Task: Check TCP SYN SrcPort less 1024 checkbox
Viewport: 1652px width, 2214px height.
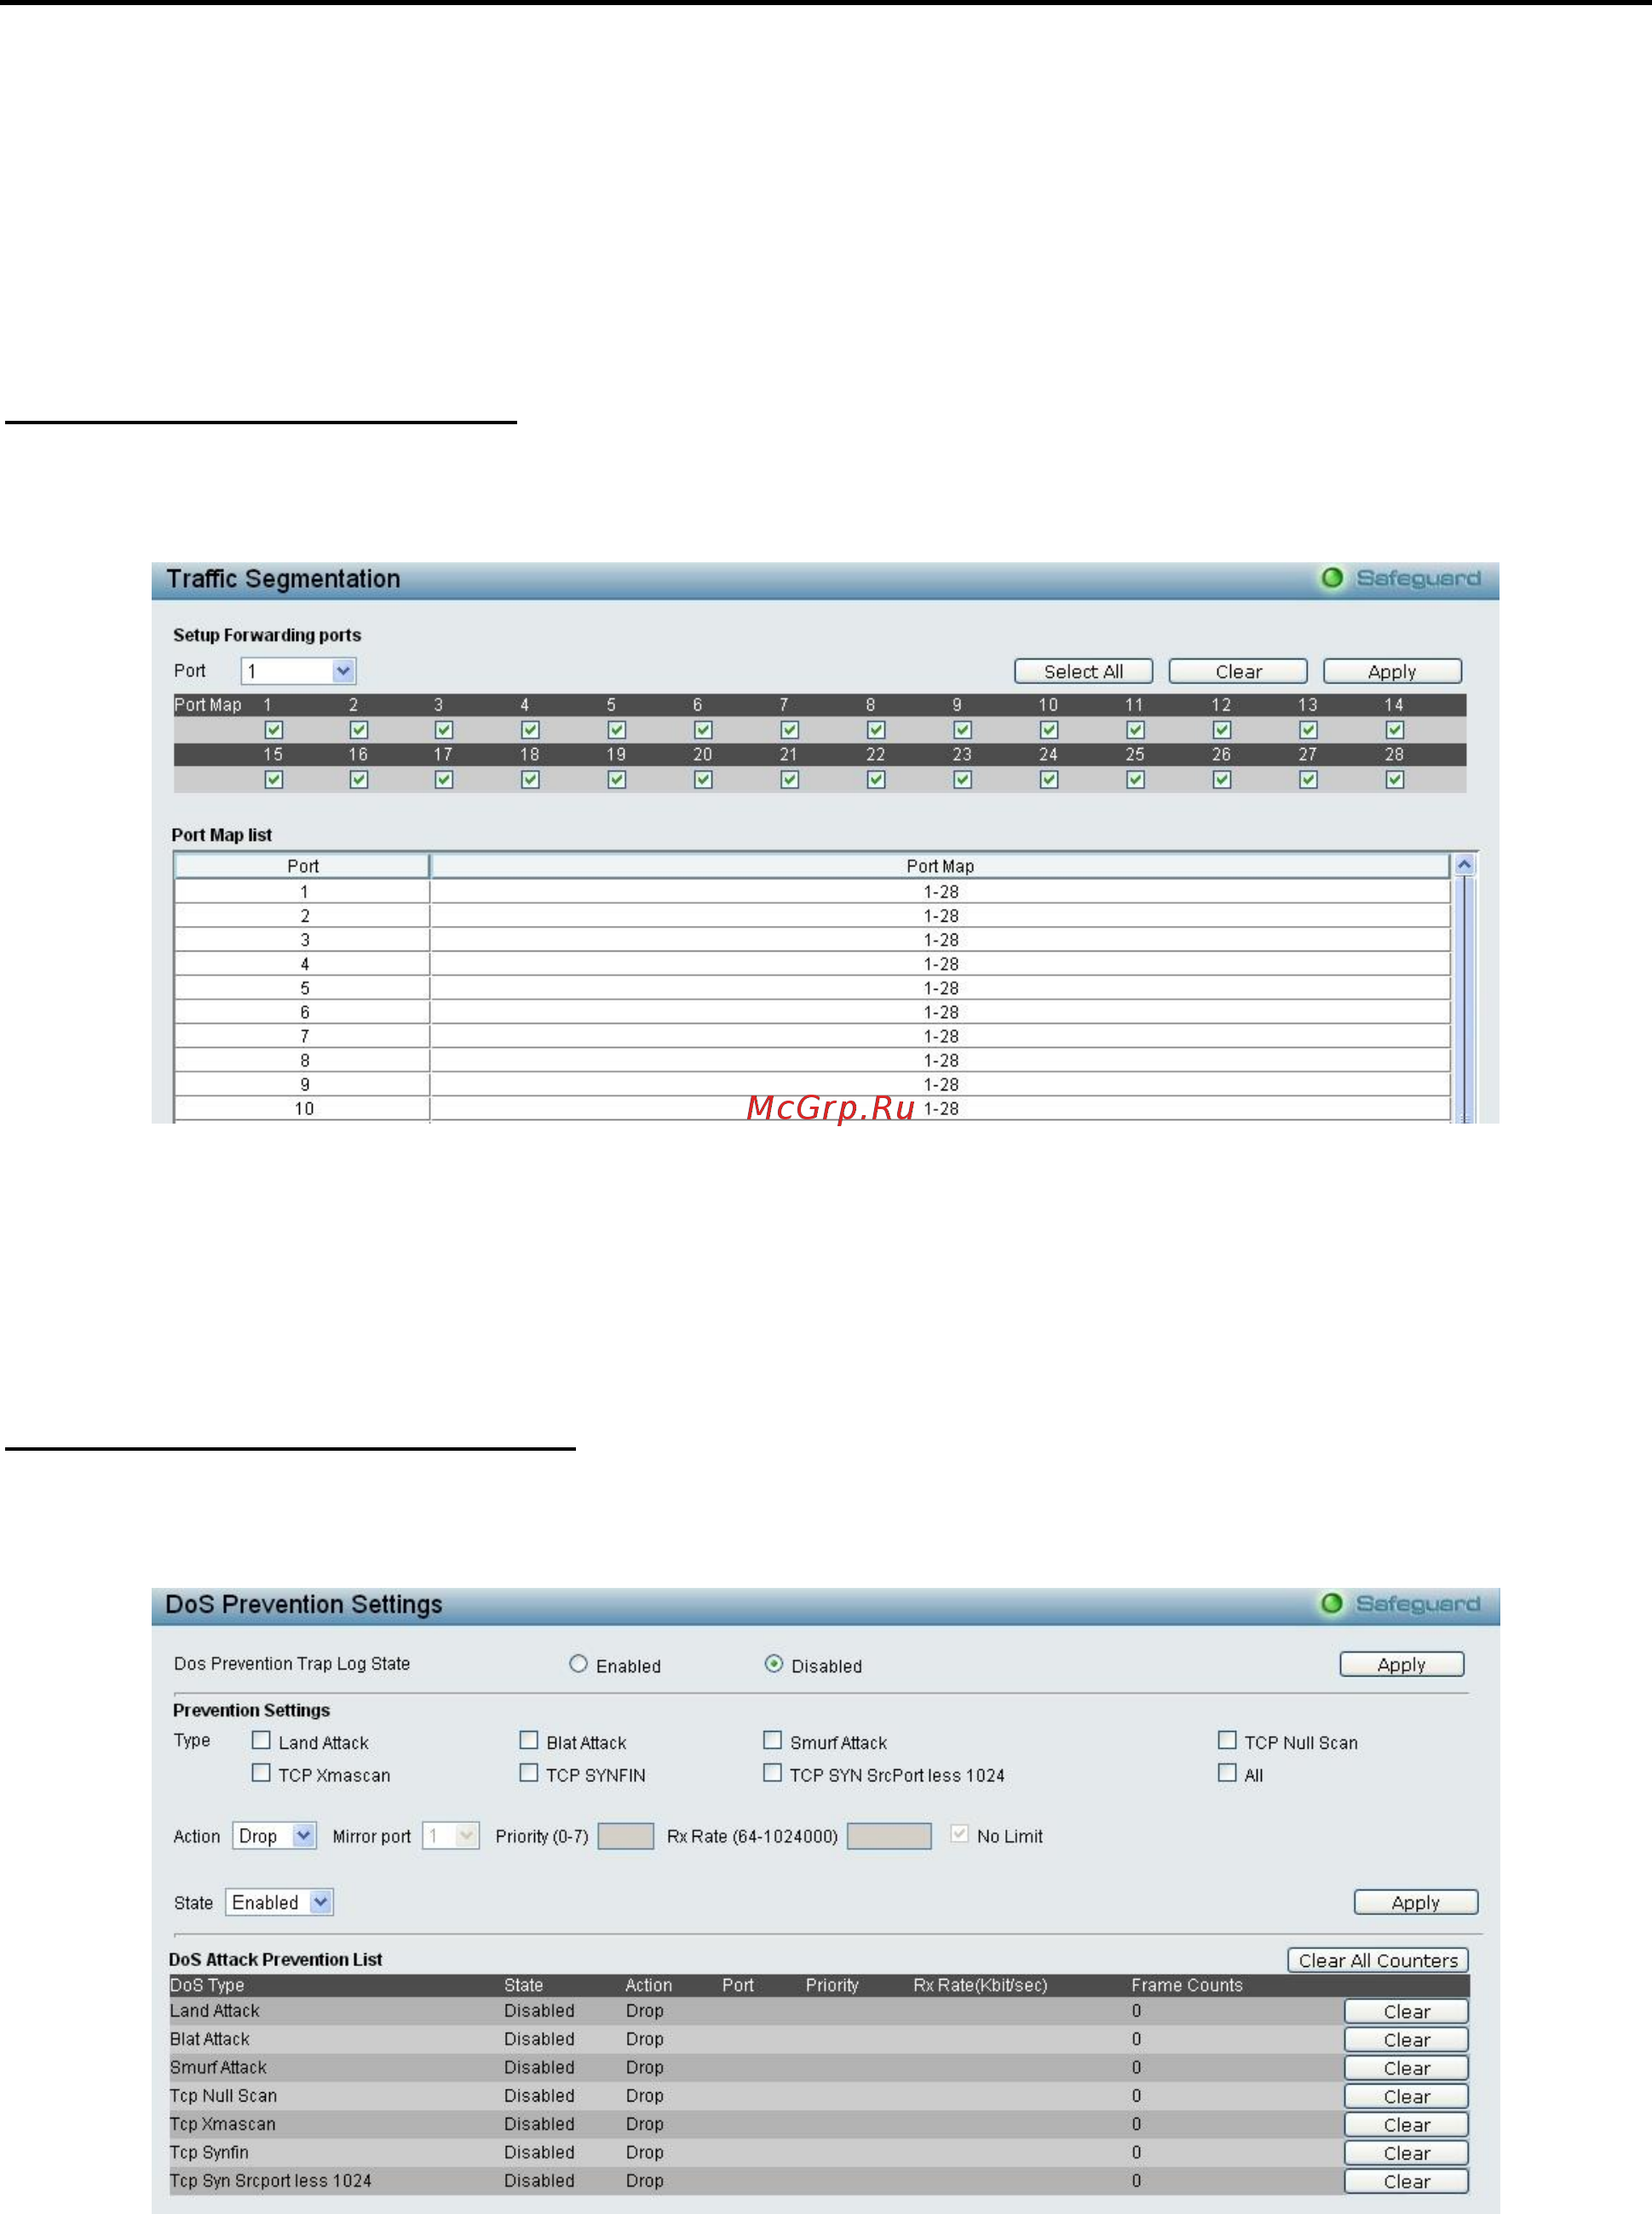Action: coord(772,1773)
